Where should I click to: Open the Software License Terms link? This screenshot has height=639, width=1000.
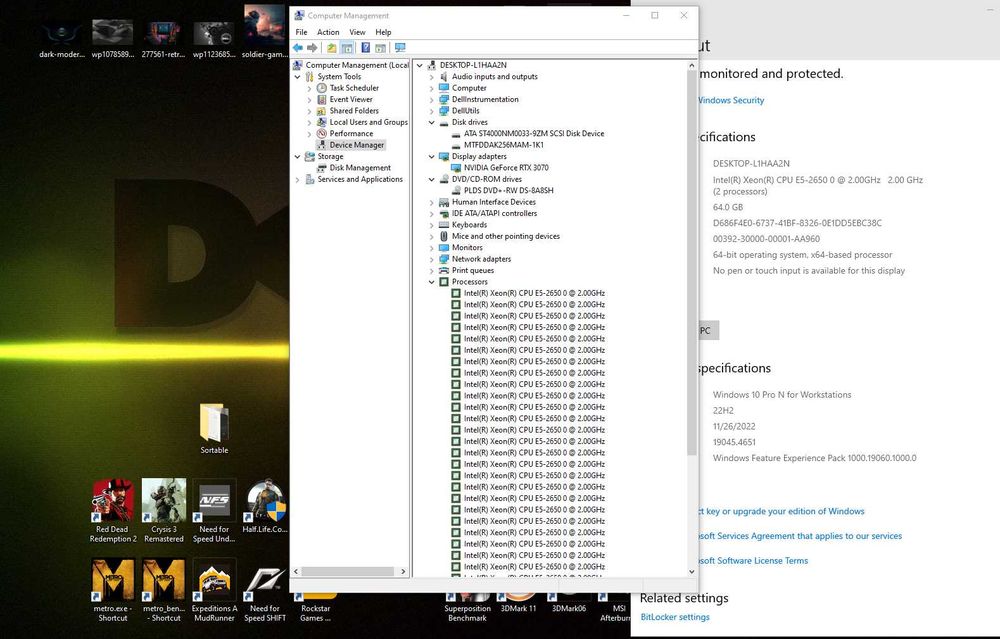(753, 561)
